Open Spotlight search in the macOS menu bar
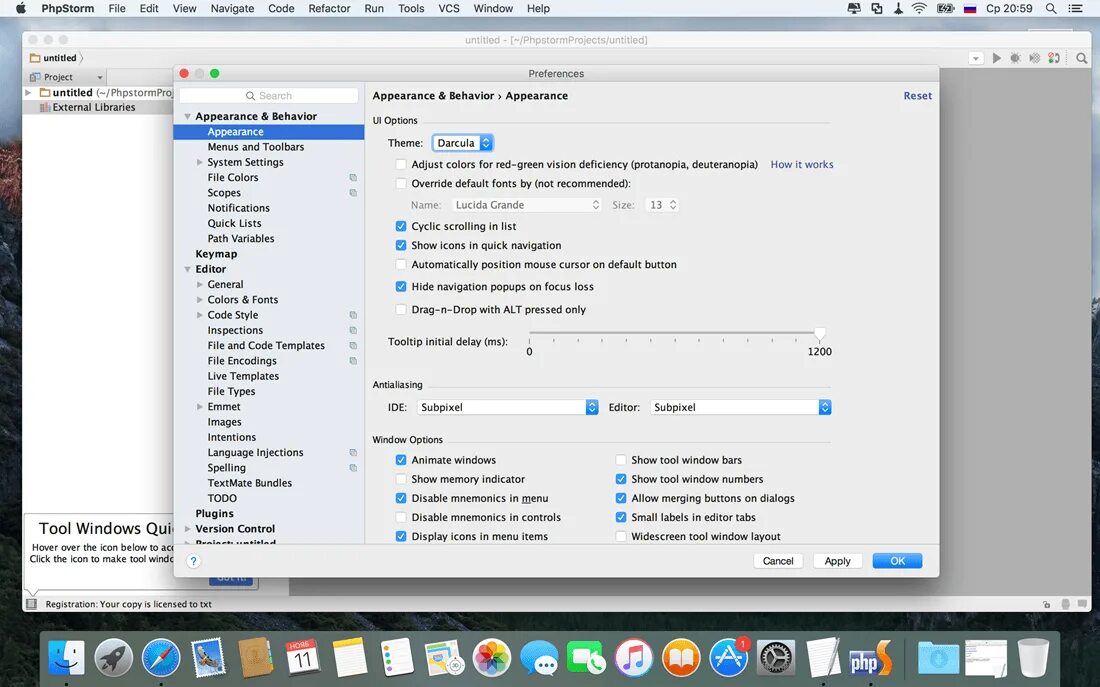Viewport: 1100px width, 687px height. pos(1051,8)
